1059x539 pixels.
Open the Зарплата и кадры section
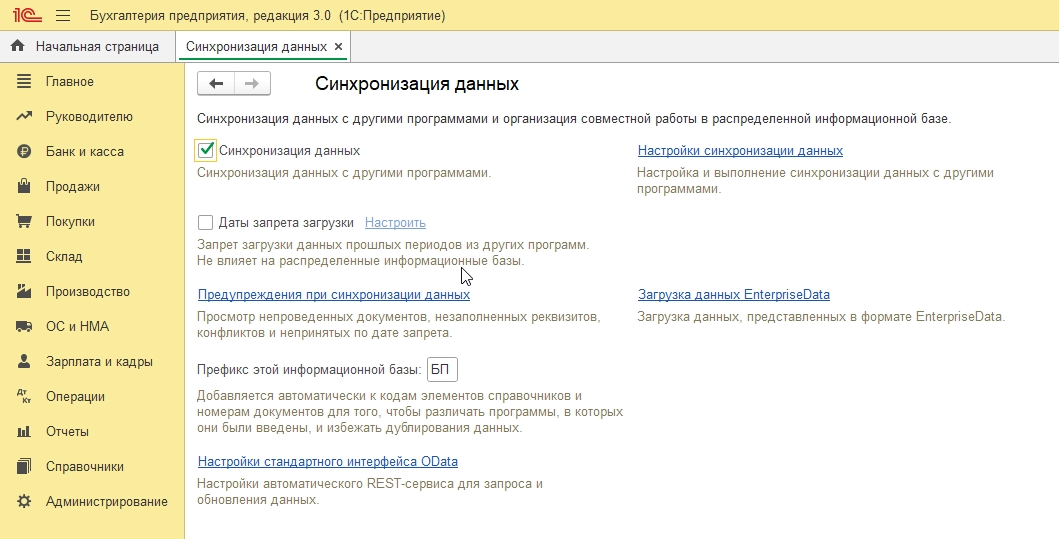[x=99, y=362]
